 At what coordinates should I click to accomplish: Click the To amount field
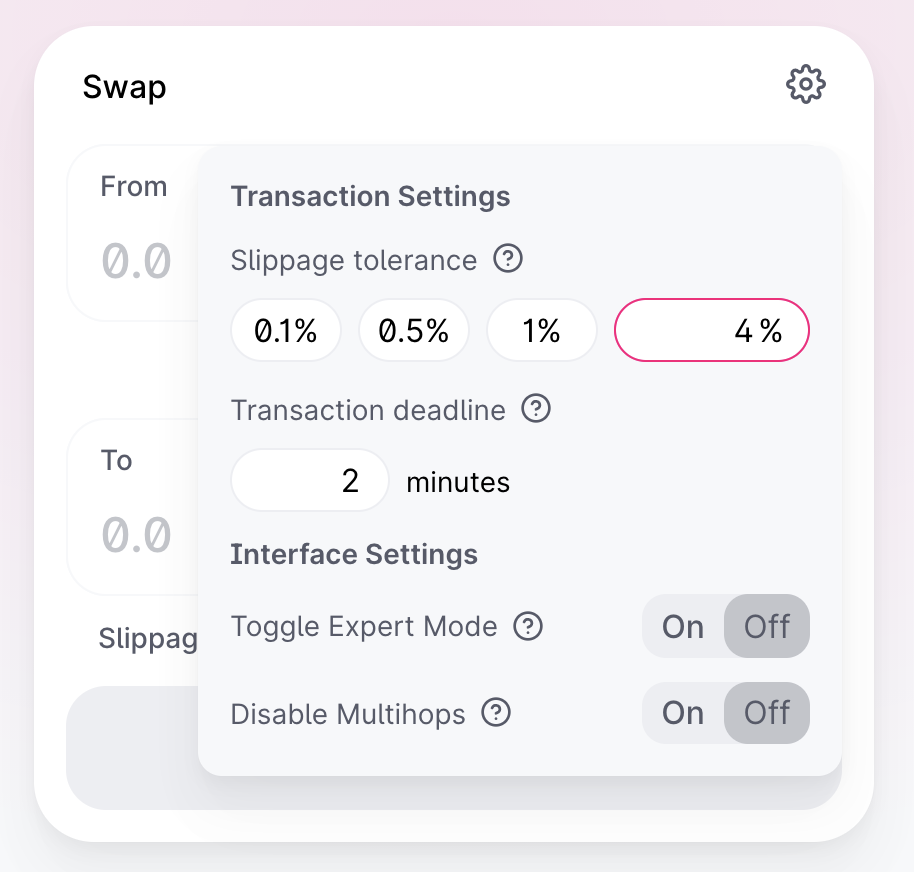tap(136, 535)
